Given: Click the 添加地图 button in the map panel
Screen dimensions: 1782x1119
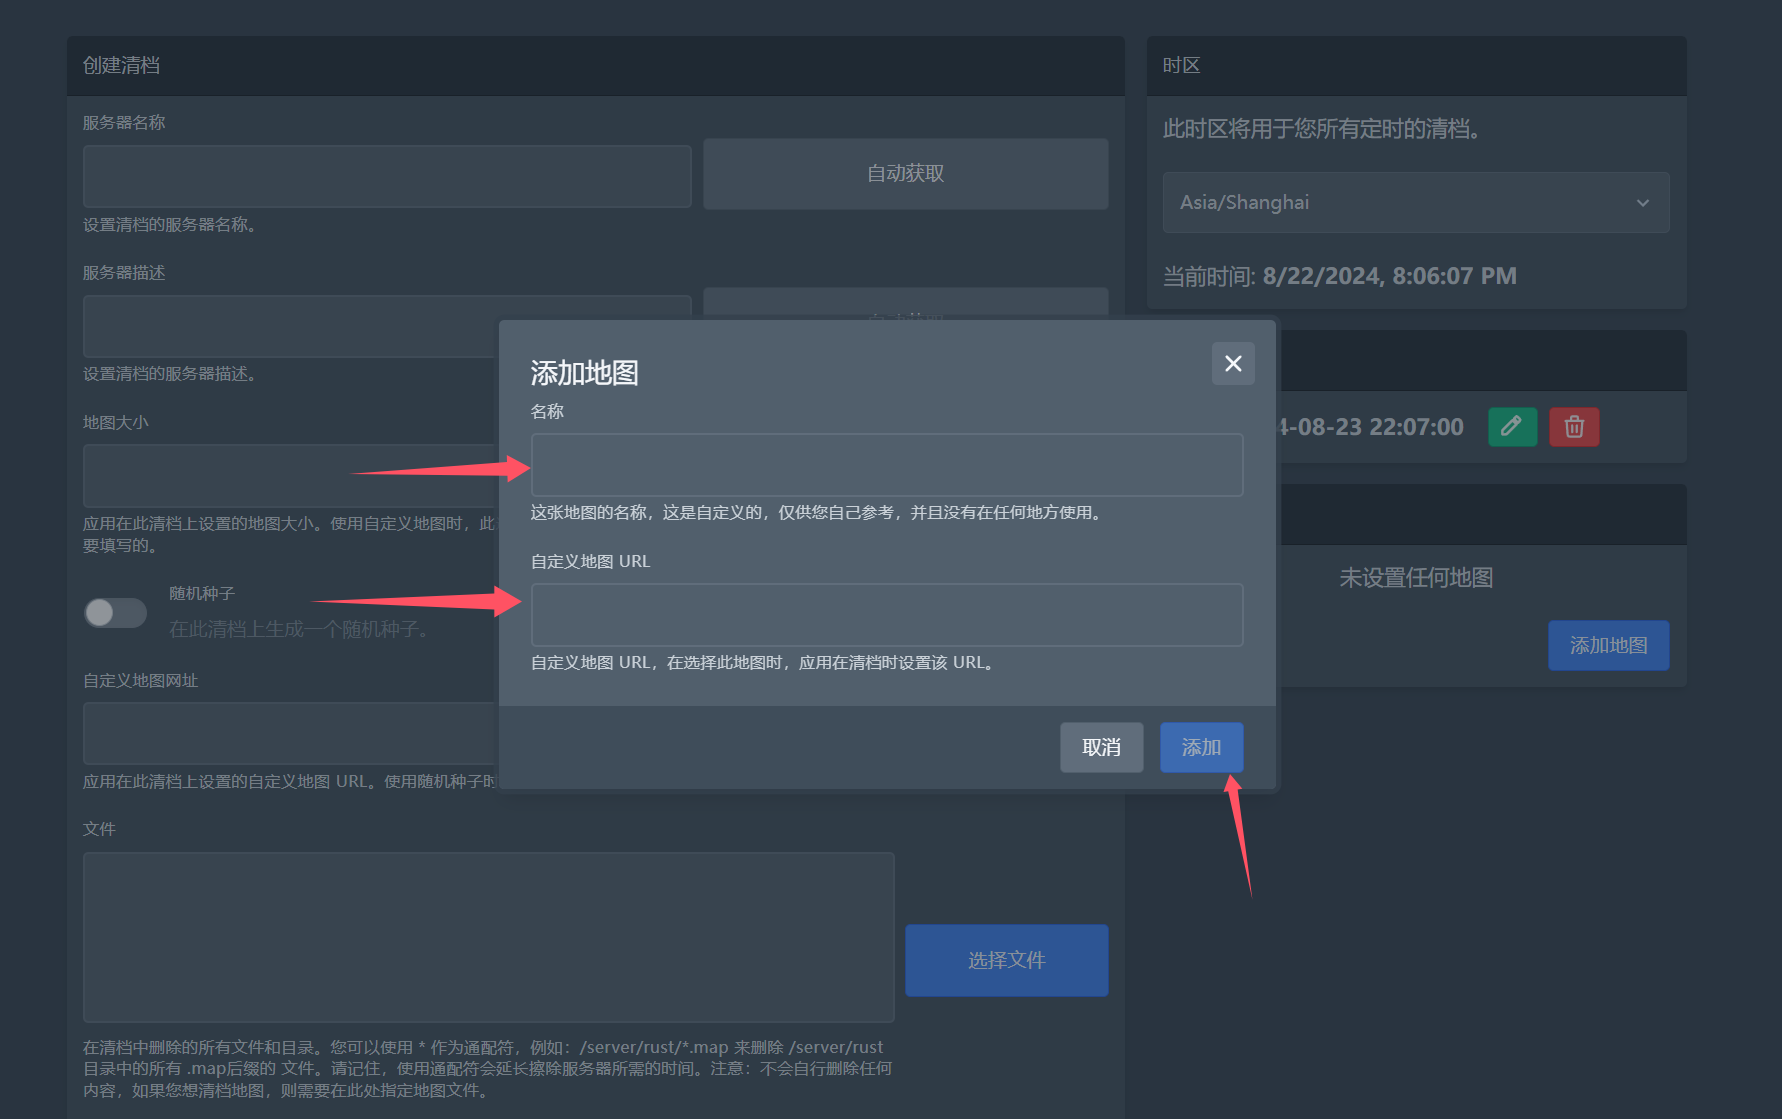Looking at the screenshot, I should coord(1608,646).
